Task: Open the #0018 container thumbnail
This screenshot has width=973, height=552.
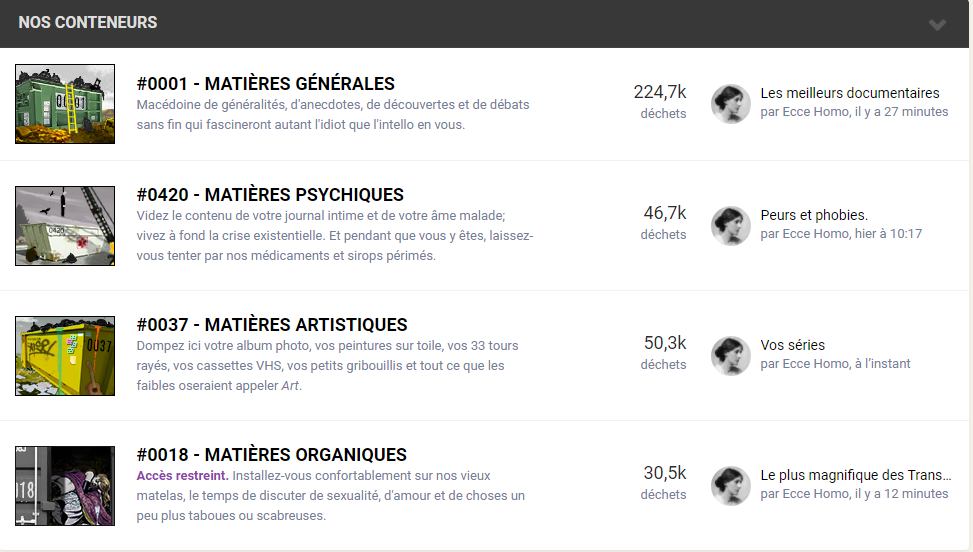Action: (65, 486)
